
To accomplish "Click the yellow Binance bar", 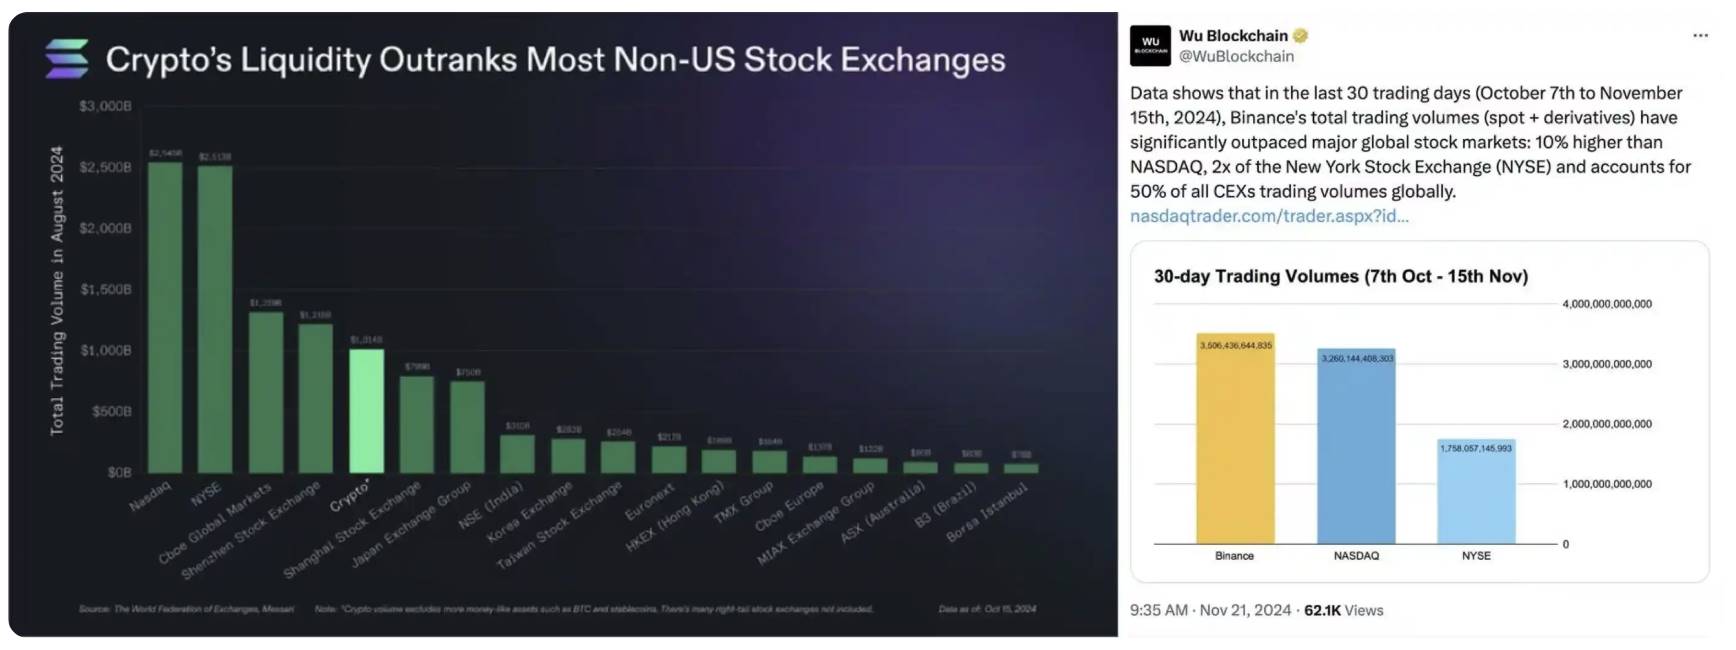I will click(x=1235, y=440).
